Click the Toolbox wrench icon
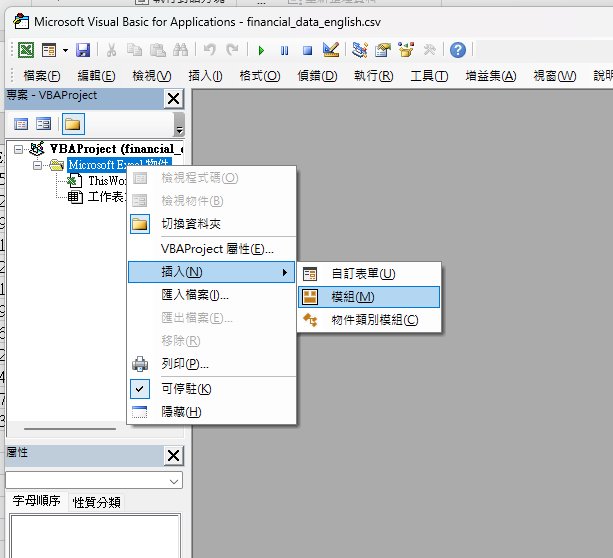The width and height of the screenshot is (613, 558). tap(429, 50)
